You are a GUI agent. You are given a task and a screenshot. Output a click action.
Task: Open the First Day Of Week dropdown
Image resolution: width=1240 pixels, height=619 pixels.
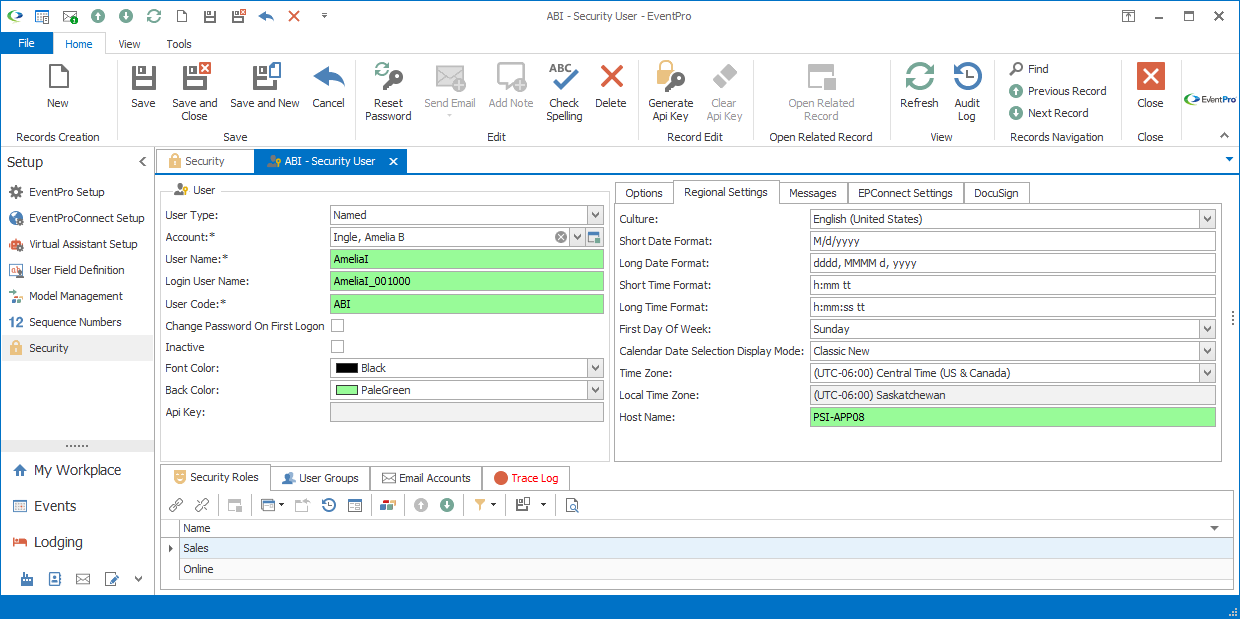click(1207, 329)
